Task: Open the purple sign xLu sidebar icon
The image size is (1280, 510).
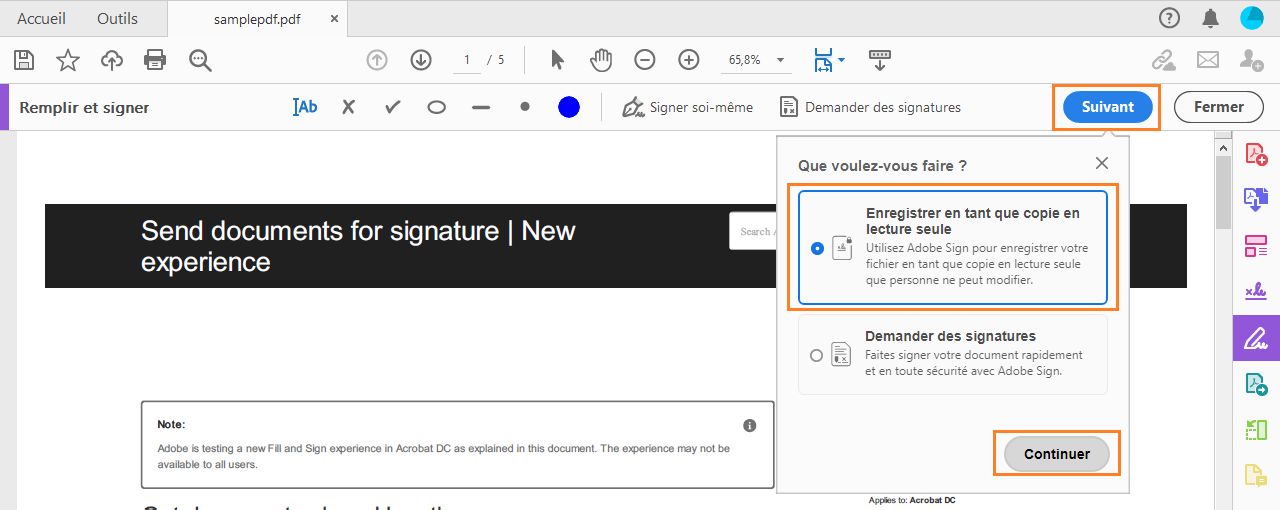Action: 1256,291
